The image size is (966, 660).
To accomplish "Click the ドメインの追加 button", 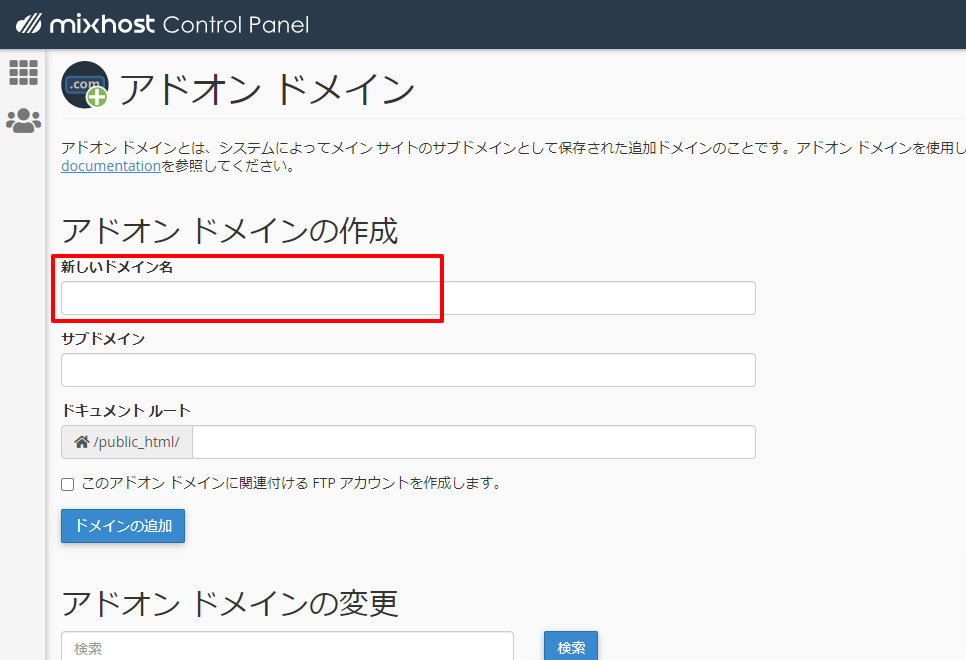I will pyautogui.click(x=123, y=526).
